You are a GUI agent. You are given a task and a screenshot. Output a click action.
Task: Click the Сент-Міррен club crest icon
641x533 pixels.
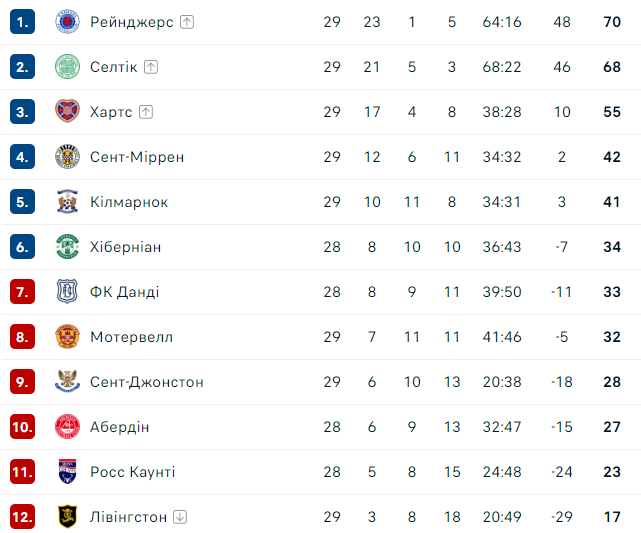66,157
